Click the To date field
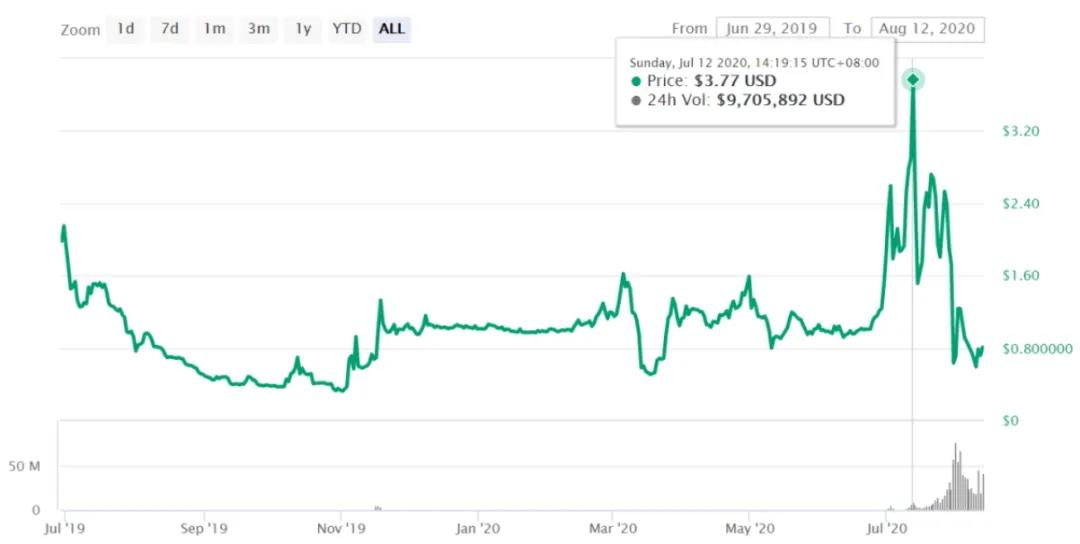Image resolution: width=1080 pixels, height=544 pixels. (x=927, y=29)
